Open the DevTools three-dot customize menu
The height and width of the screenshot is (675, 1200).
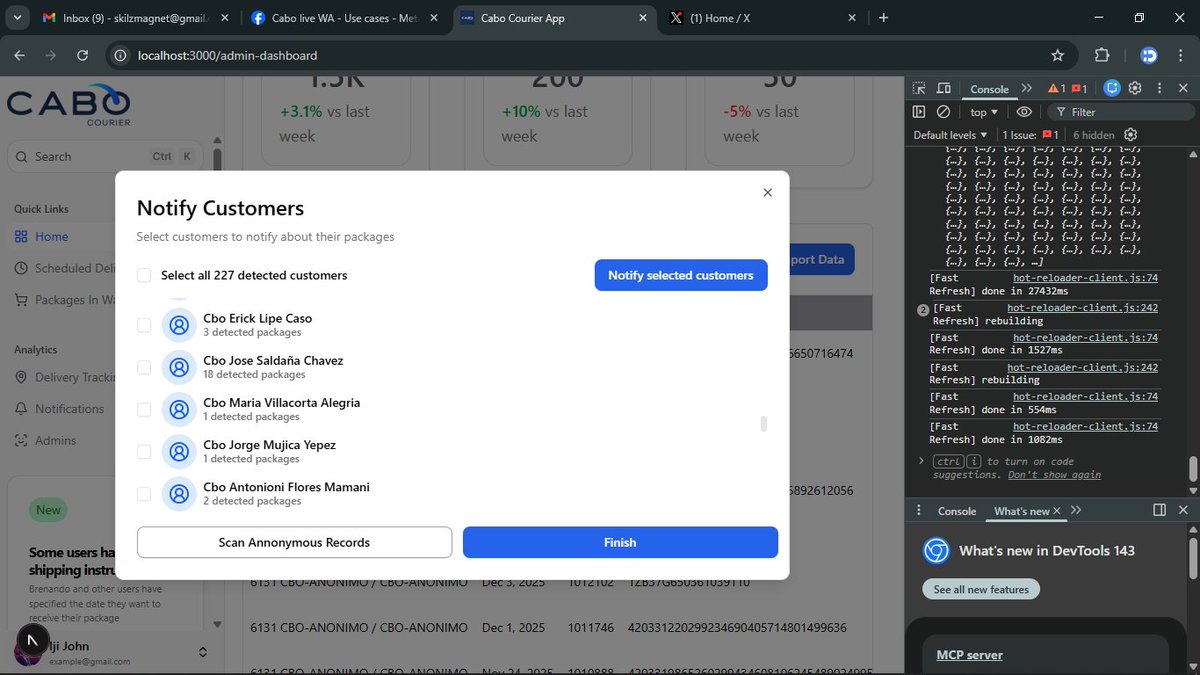coord(1158,88)
